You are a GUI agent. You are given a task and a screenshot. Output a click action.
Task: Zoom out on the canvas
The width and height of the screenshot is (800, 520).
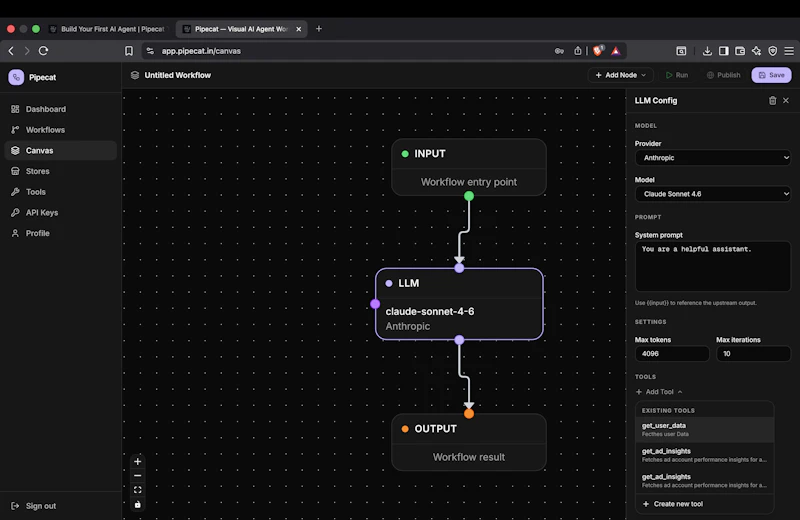tap(137, 476)
